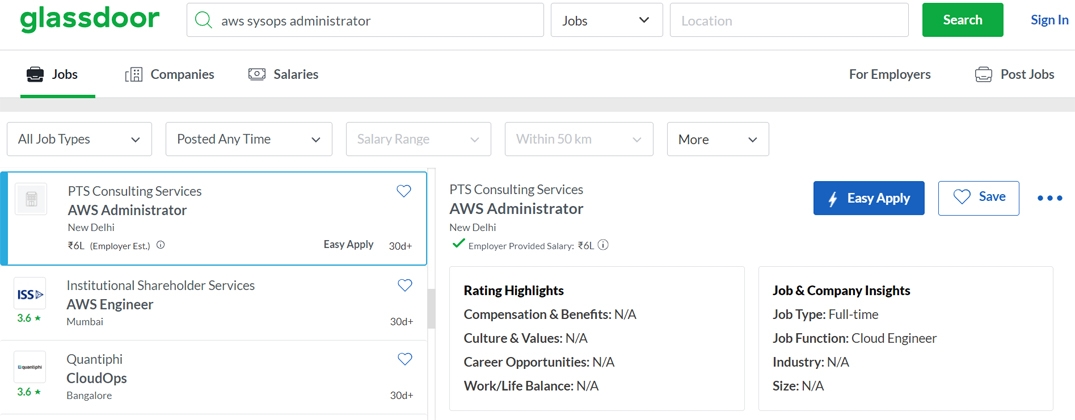Click Quantiphi company name in list
This screenshot has width=1075, height=420.
[x=95, y=359]
